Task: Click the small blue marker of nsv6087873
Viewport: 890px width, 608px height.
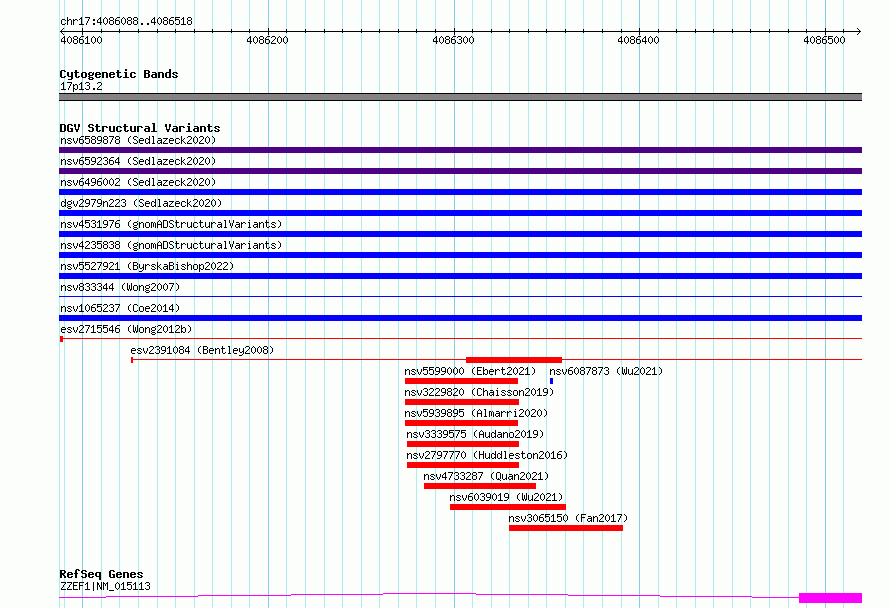Action: [551, 381]
